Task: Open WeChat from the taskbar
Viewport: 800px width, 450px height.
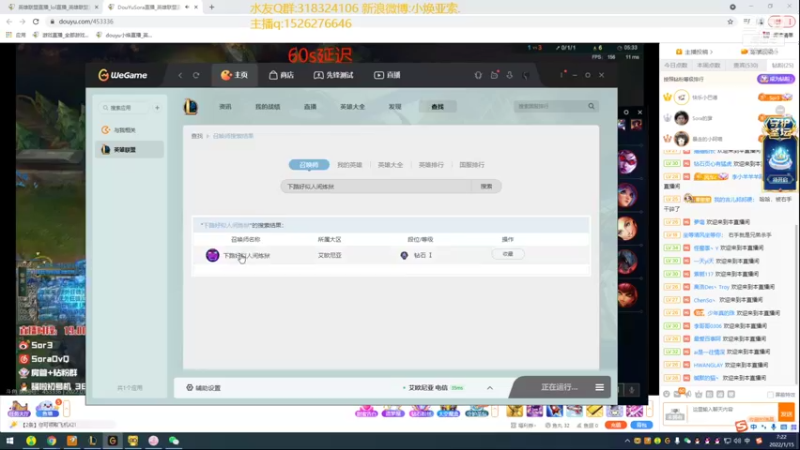Action: click(174, 441)
